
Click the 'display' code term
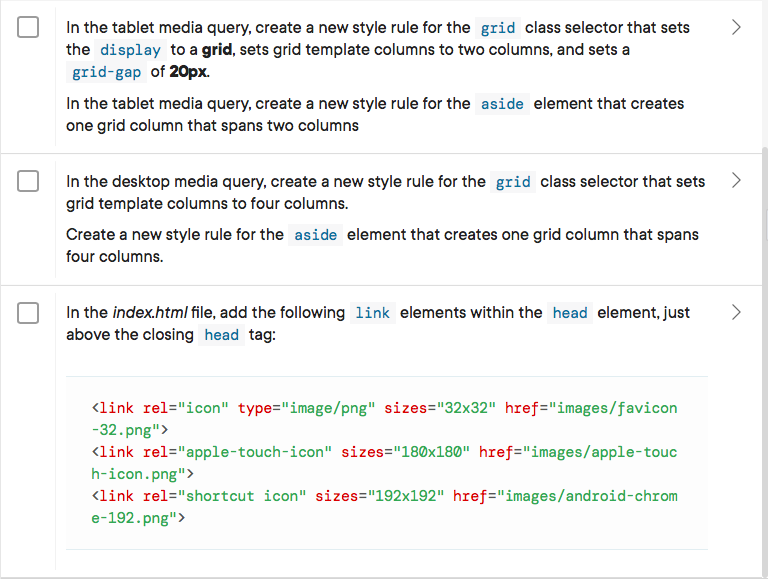(x=130, y=50)
